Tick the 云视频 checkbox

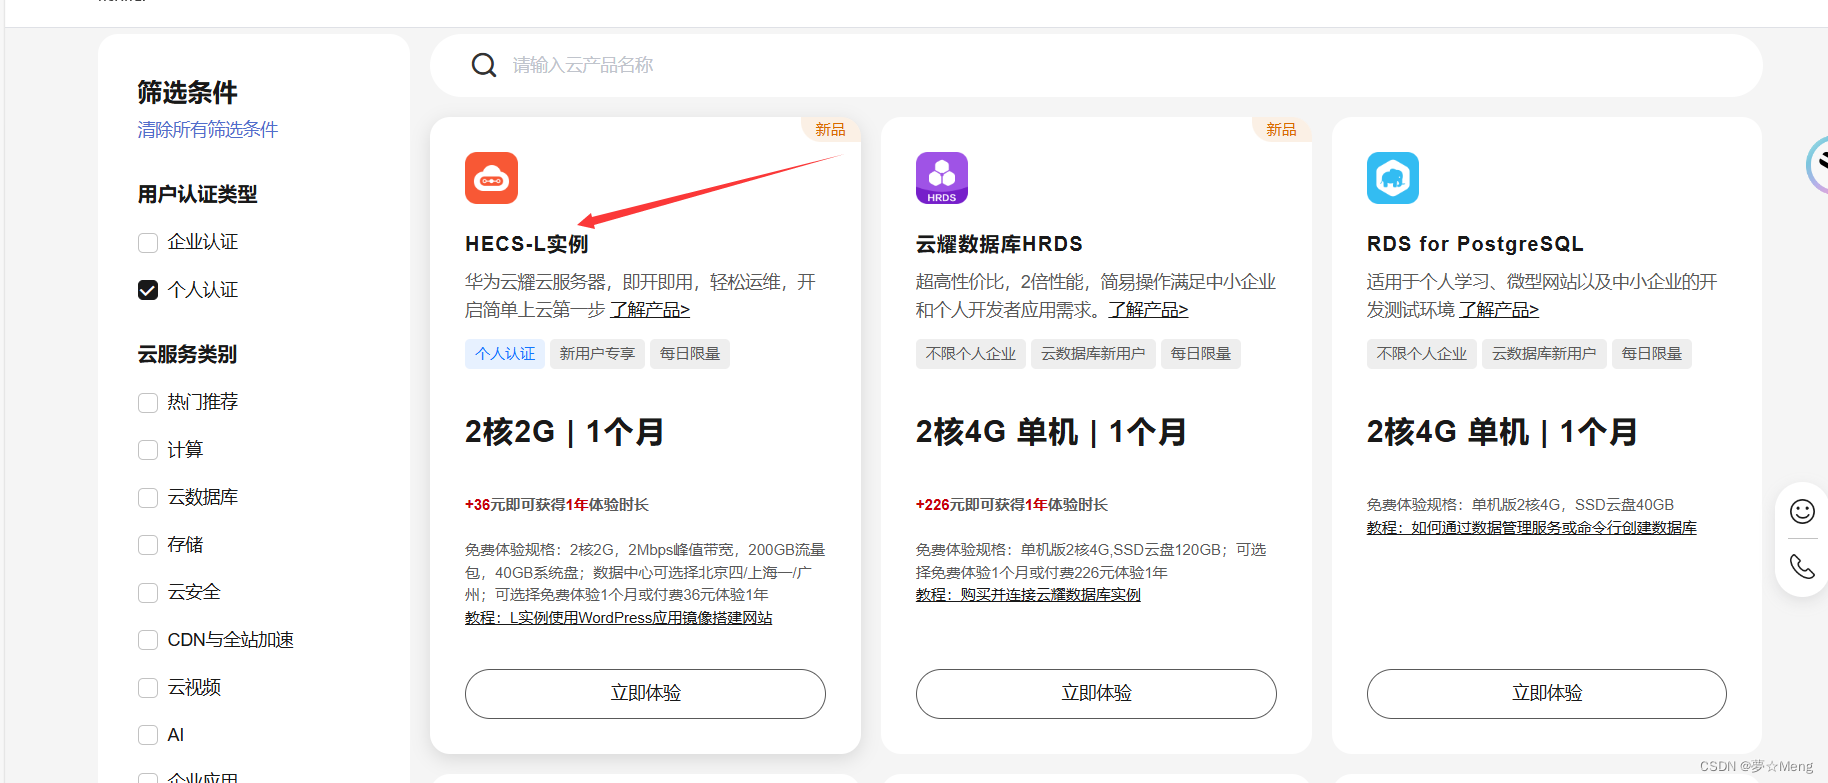[148, 688]
